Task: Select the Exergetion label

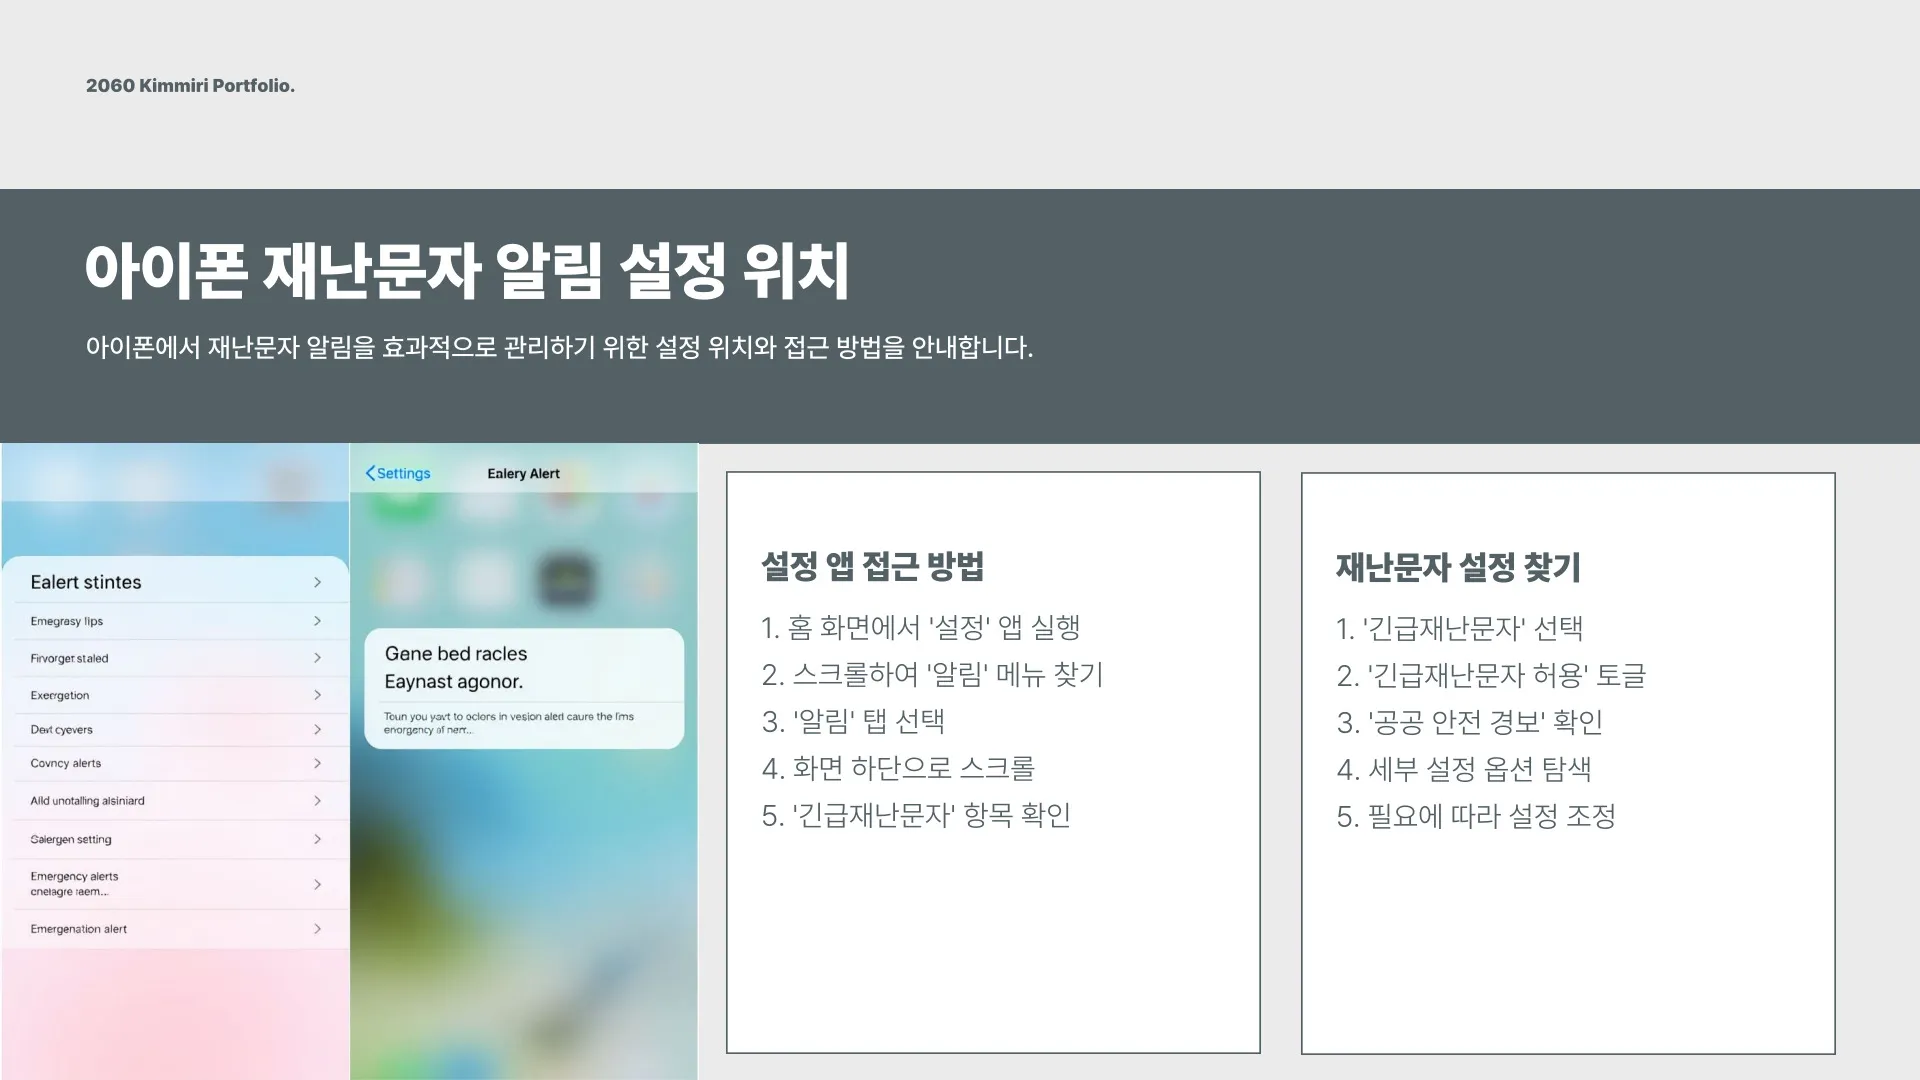Action: (x=59, y=695)
